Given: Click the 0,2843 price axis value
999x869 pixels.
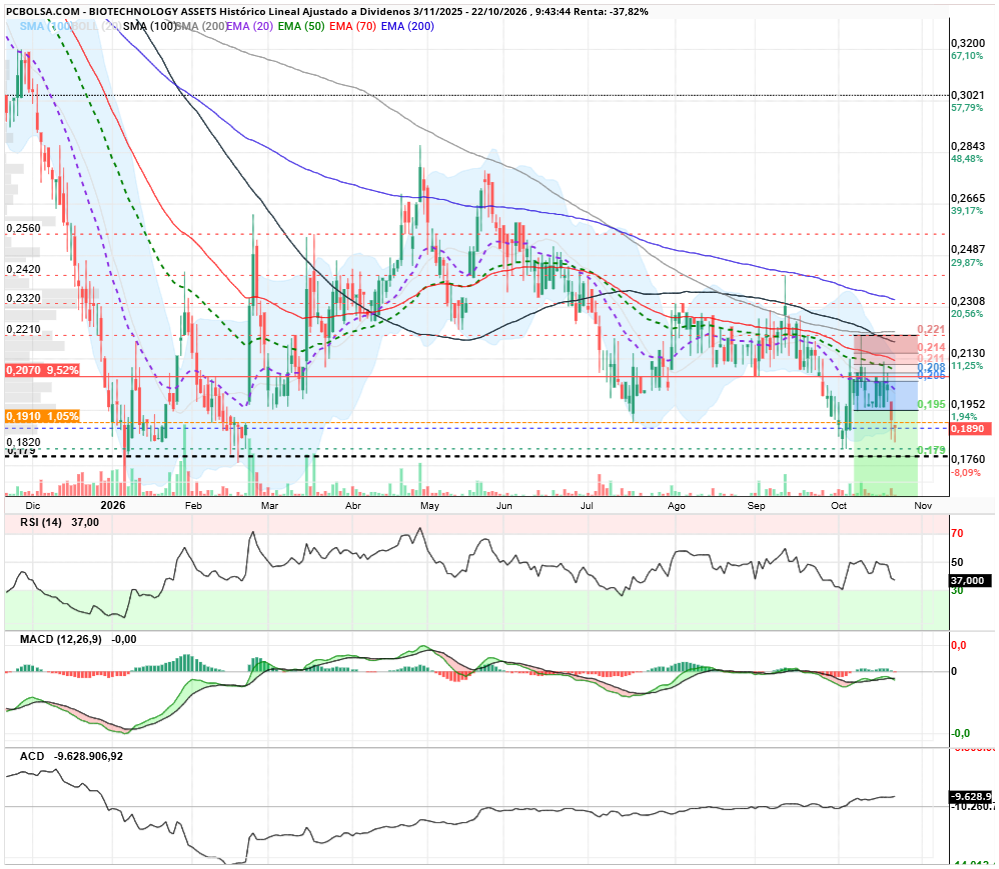Looking at the screenshot, I should click(x=967, y=147).
